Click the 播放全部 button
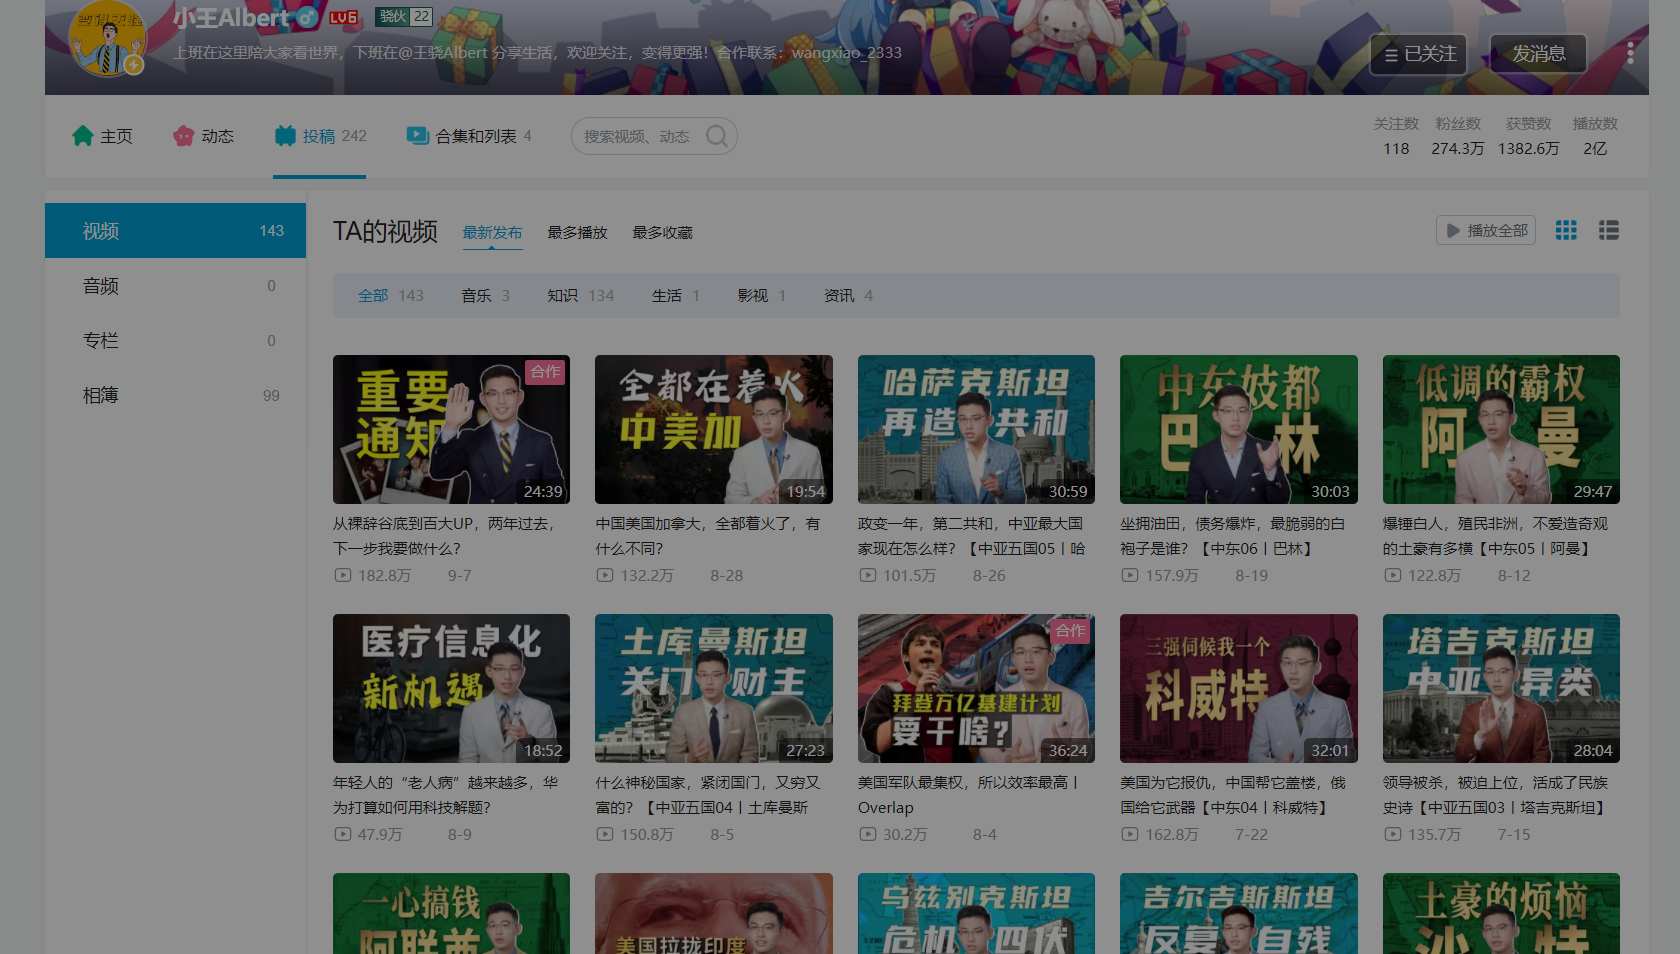 tap(1486, 231)
